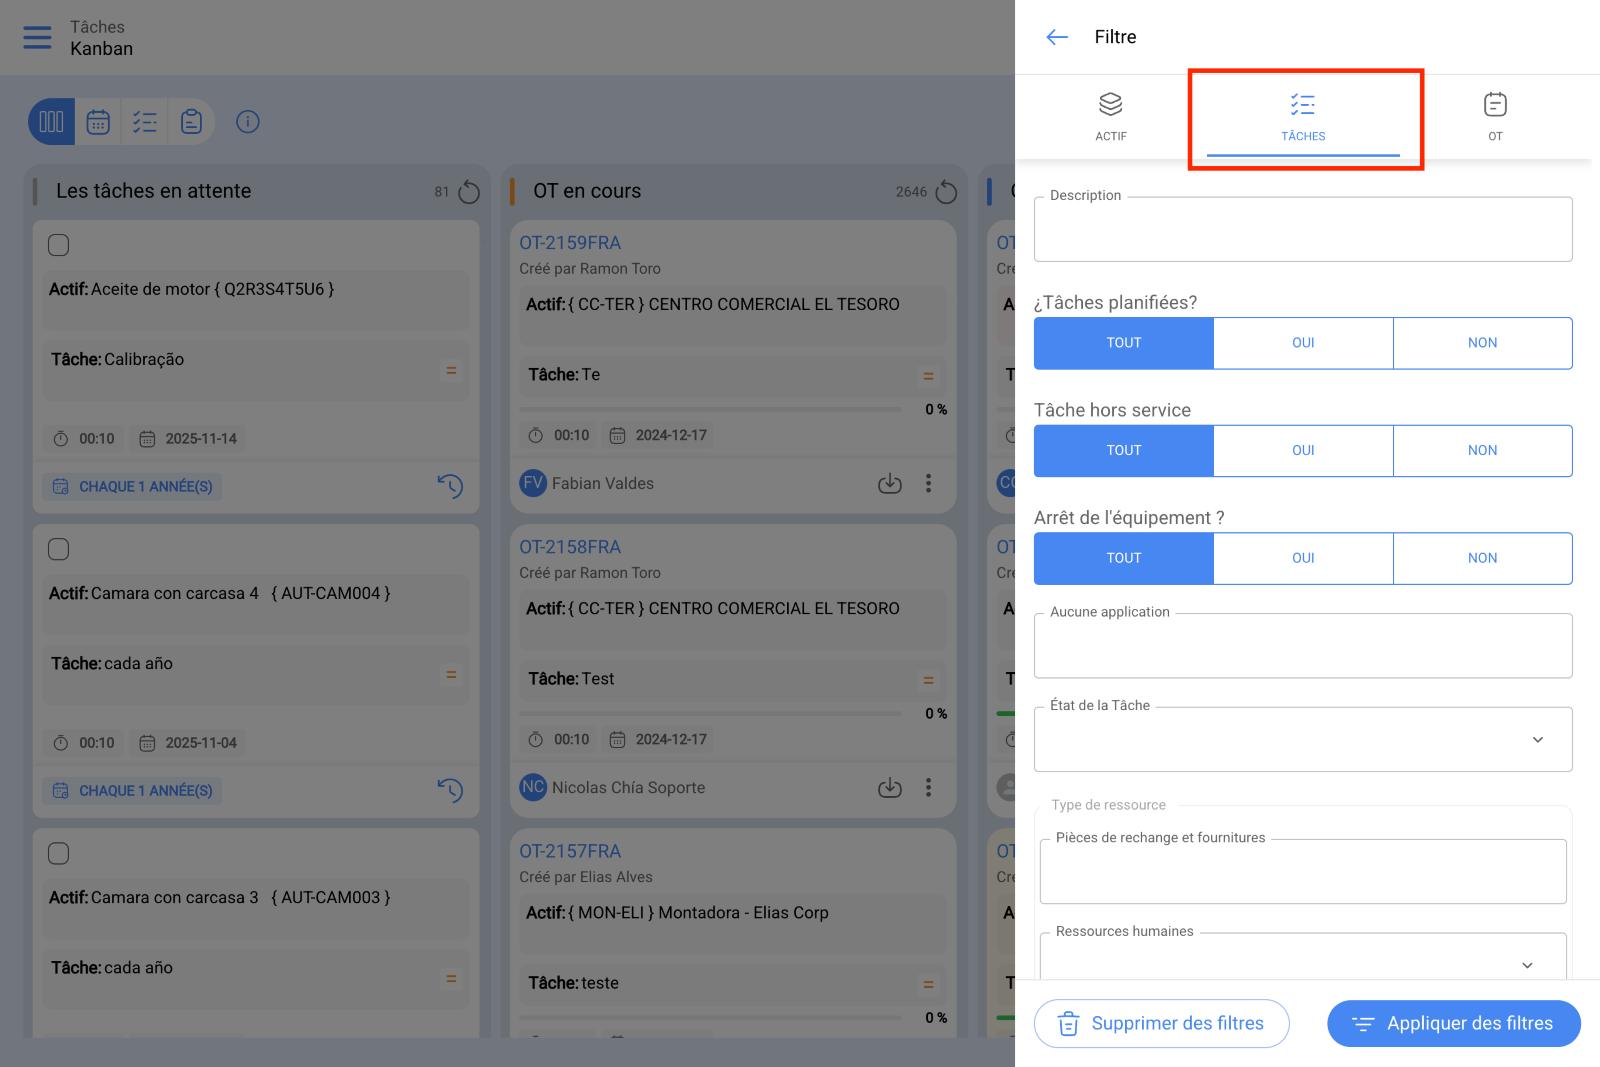Select checkbox on Camara con carcasa 3 card

(59, 853)
